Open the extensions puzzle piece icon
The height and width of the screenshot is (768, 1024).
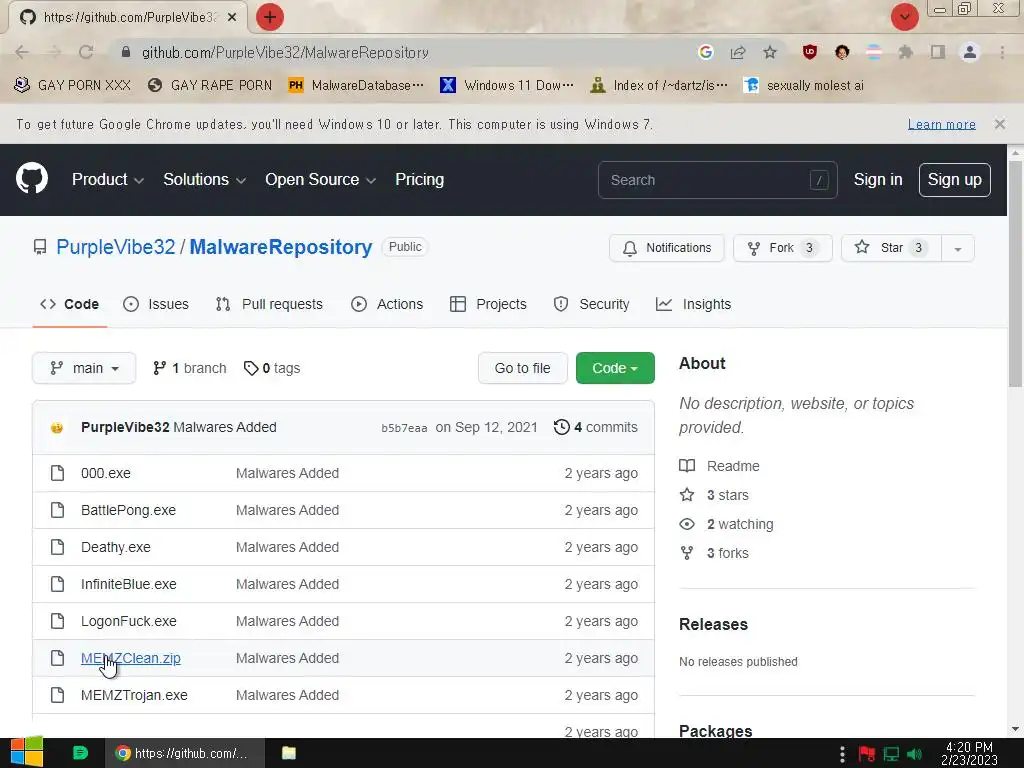pyautogui.click(x=905, y=52)
